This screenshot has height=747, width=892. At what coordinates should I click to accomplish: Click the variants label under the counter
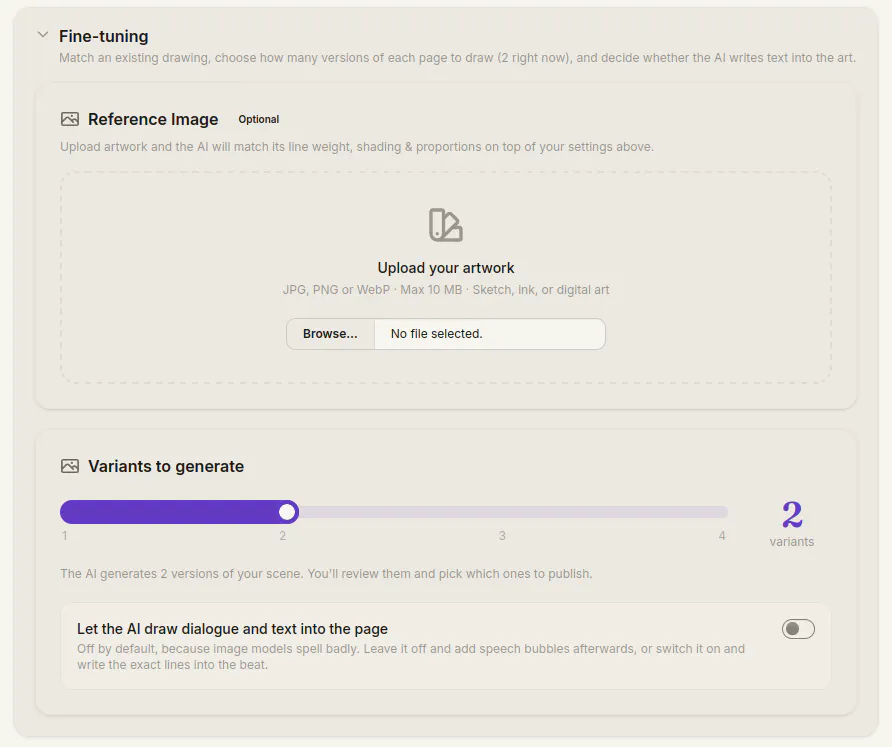pos(792,542)
